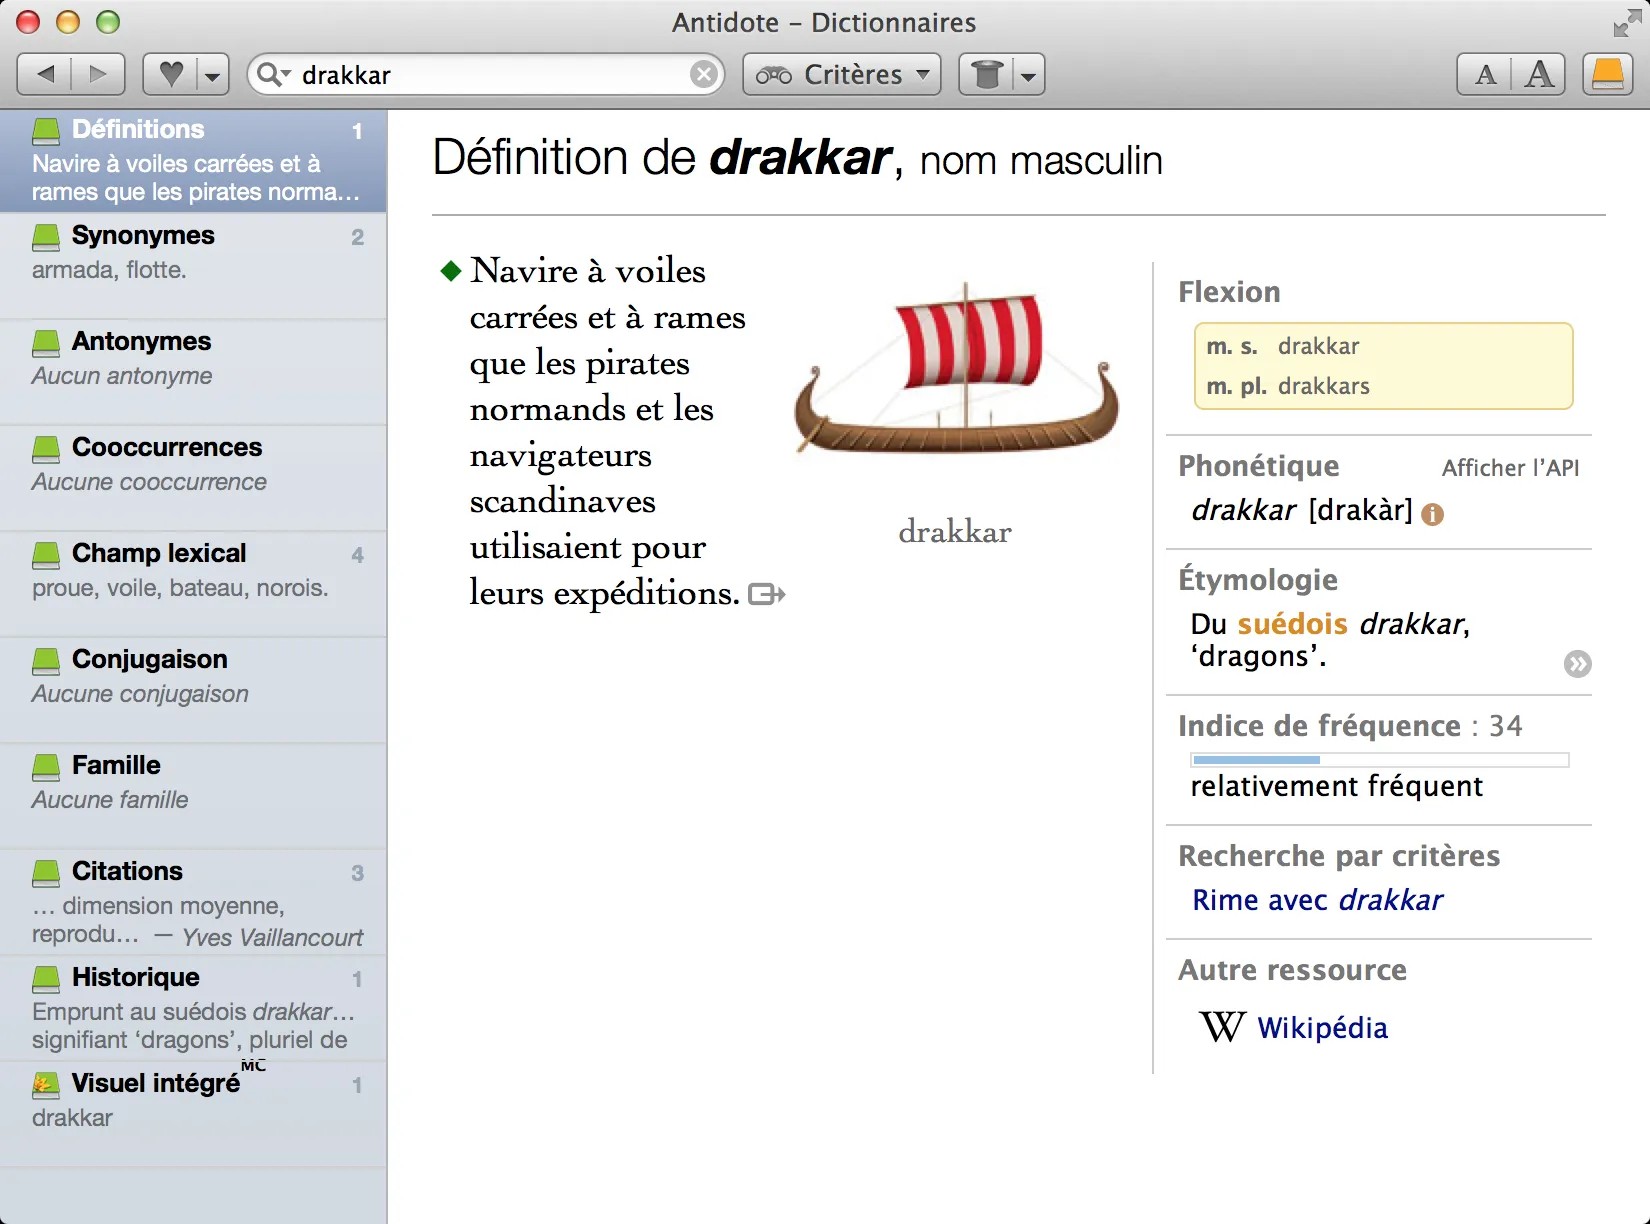Screen dimensions: 1650x1224
Task: Switch to the Antonymes dictionary
Action: click(x=193, y=372)
